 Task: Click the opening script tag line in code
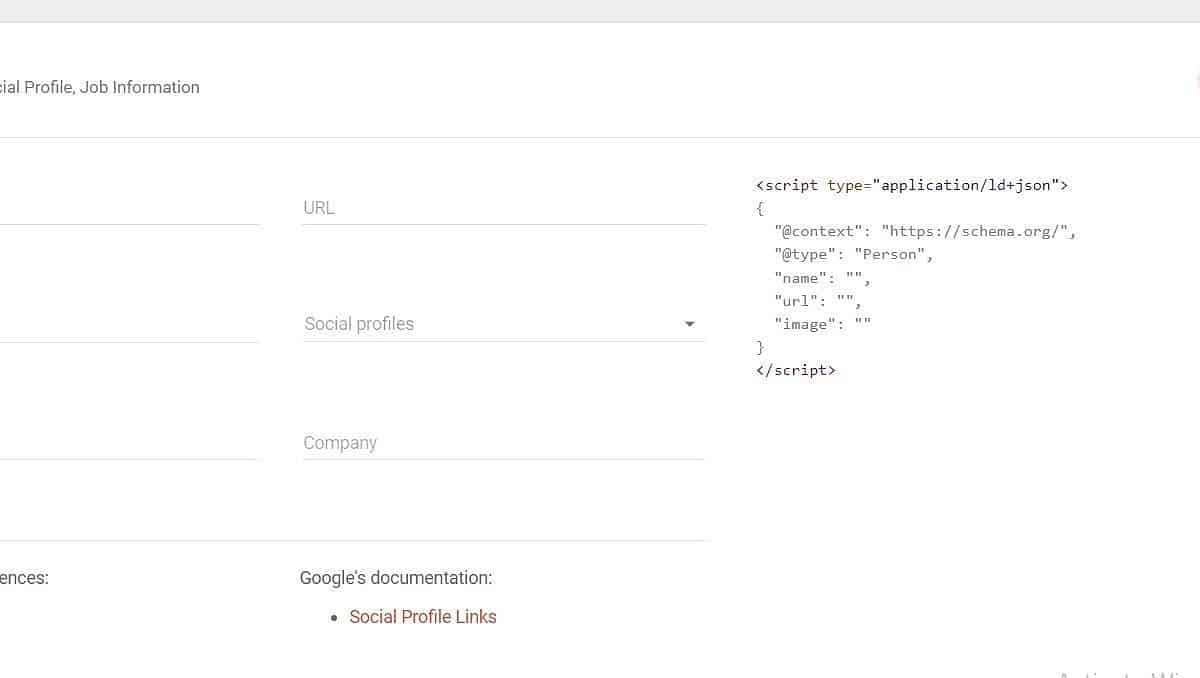tap(911, 185)
